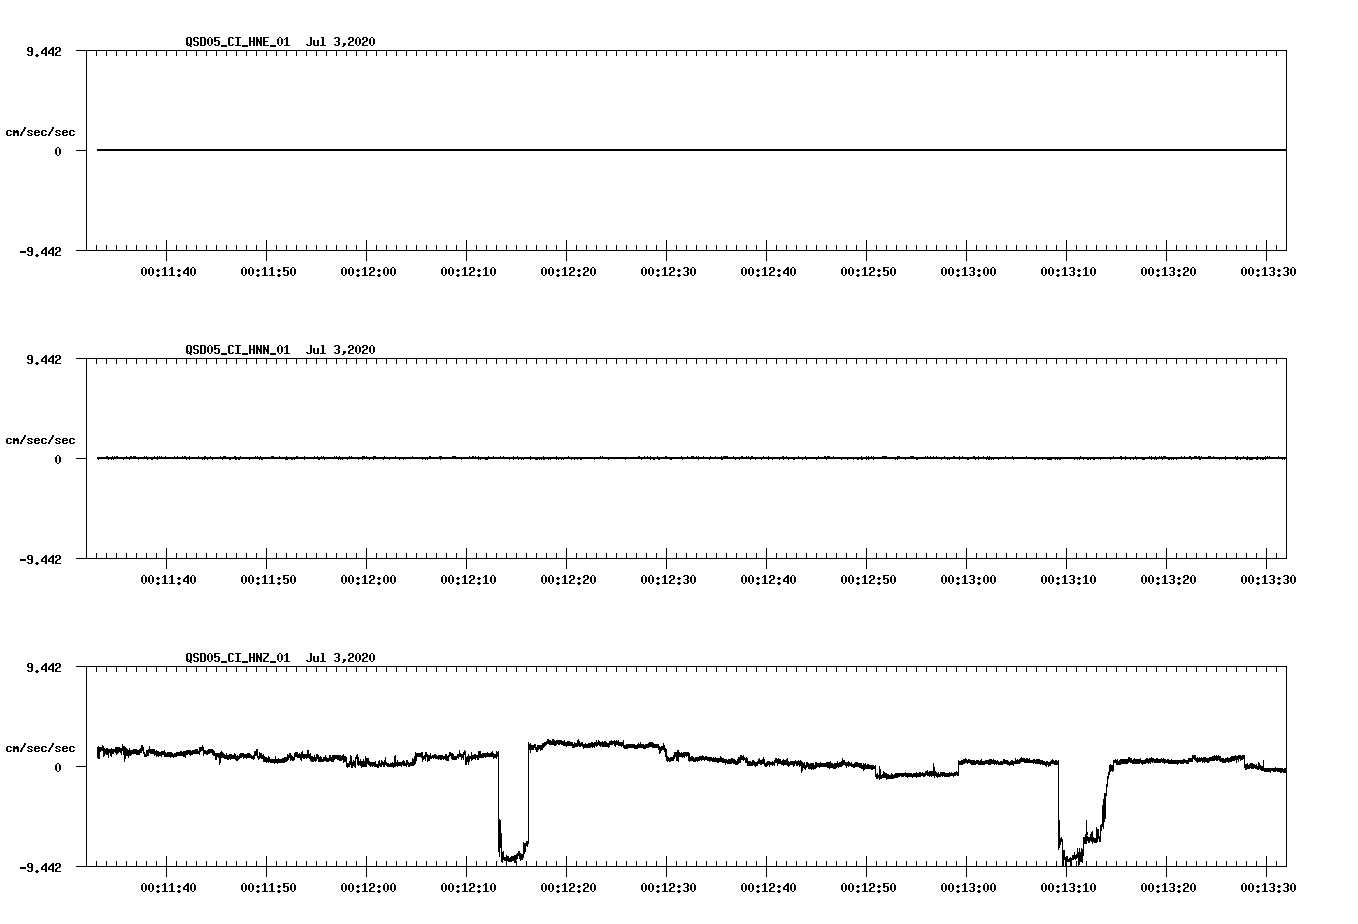The image size is (1358, 924).
Task: Click 00:13:10 time label under HNE plot
Action: (1068, 272)
